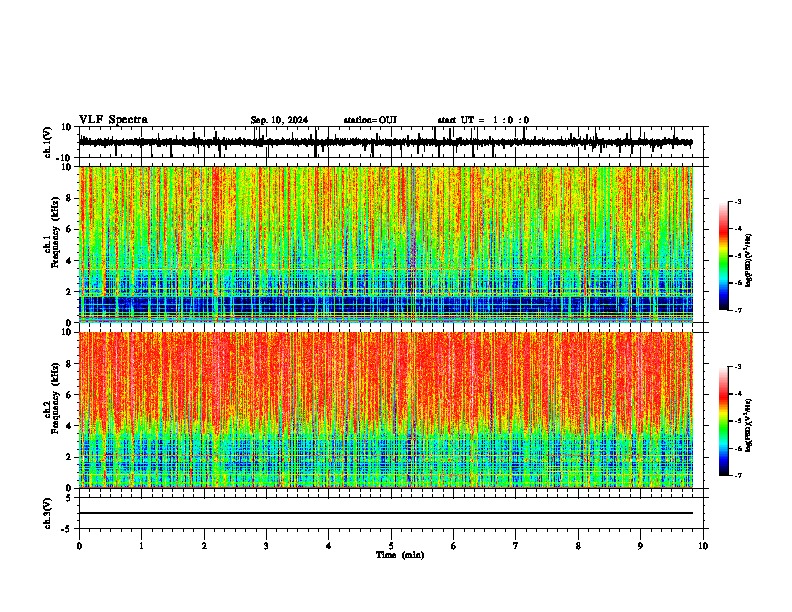Click the "station=OUI" header label
Image resolution: width=792 pixels, height=612 pixels.
370,120
